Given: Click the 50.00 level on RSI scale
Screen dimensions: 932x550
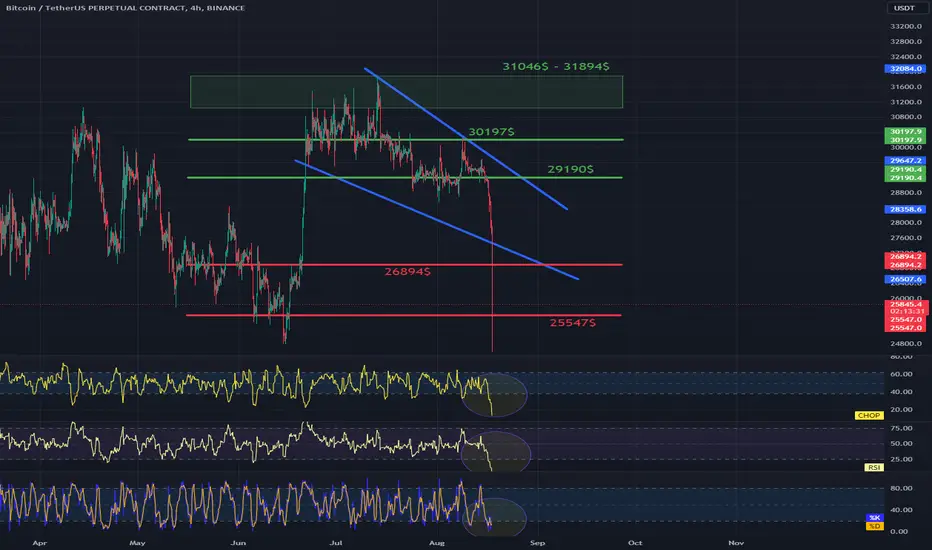Looking at the screenshot, I should (x=902, y=444).
